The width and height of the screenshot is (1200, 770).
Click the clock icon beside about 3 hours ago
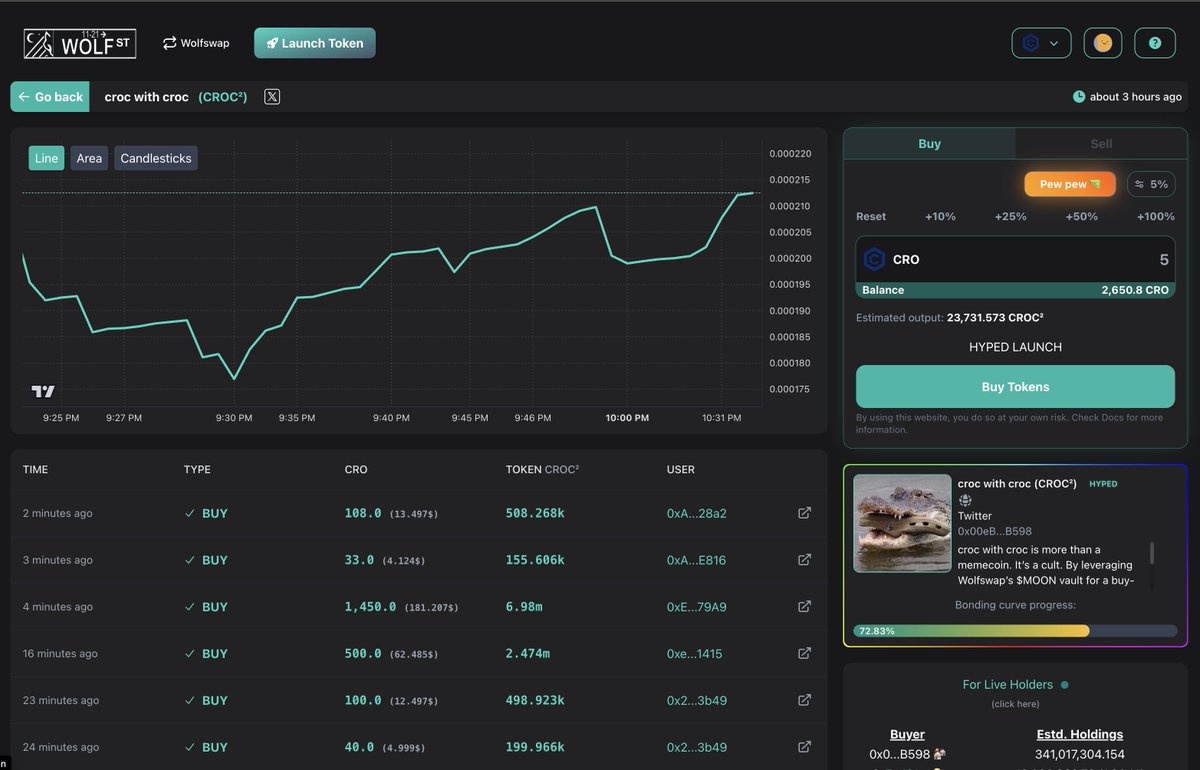[1079, 97]
